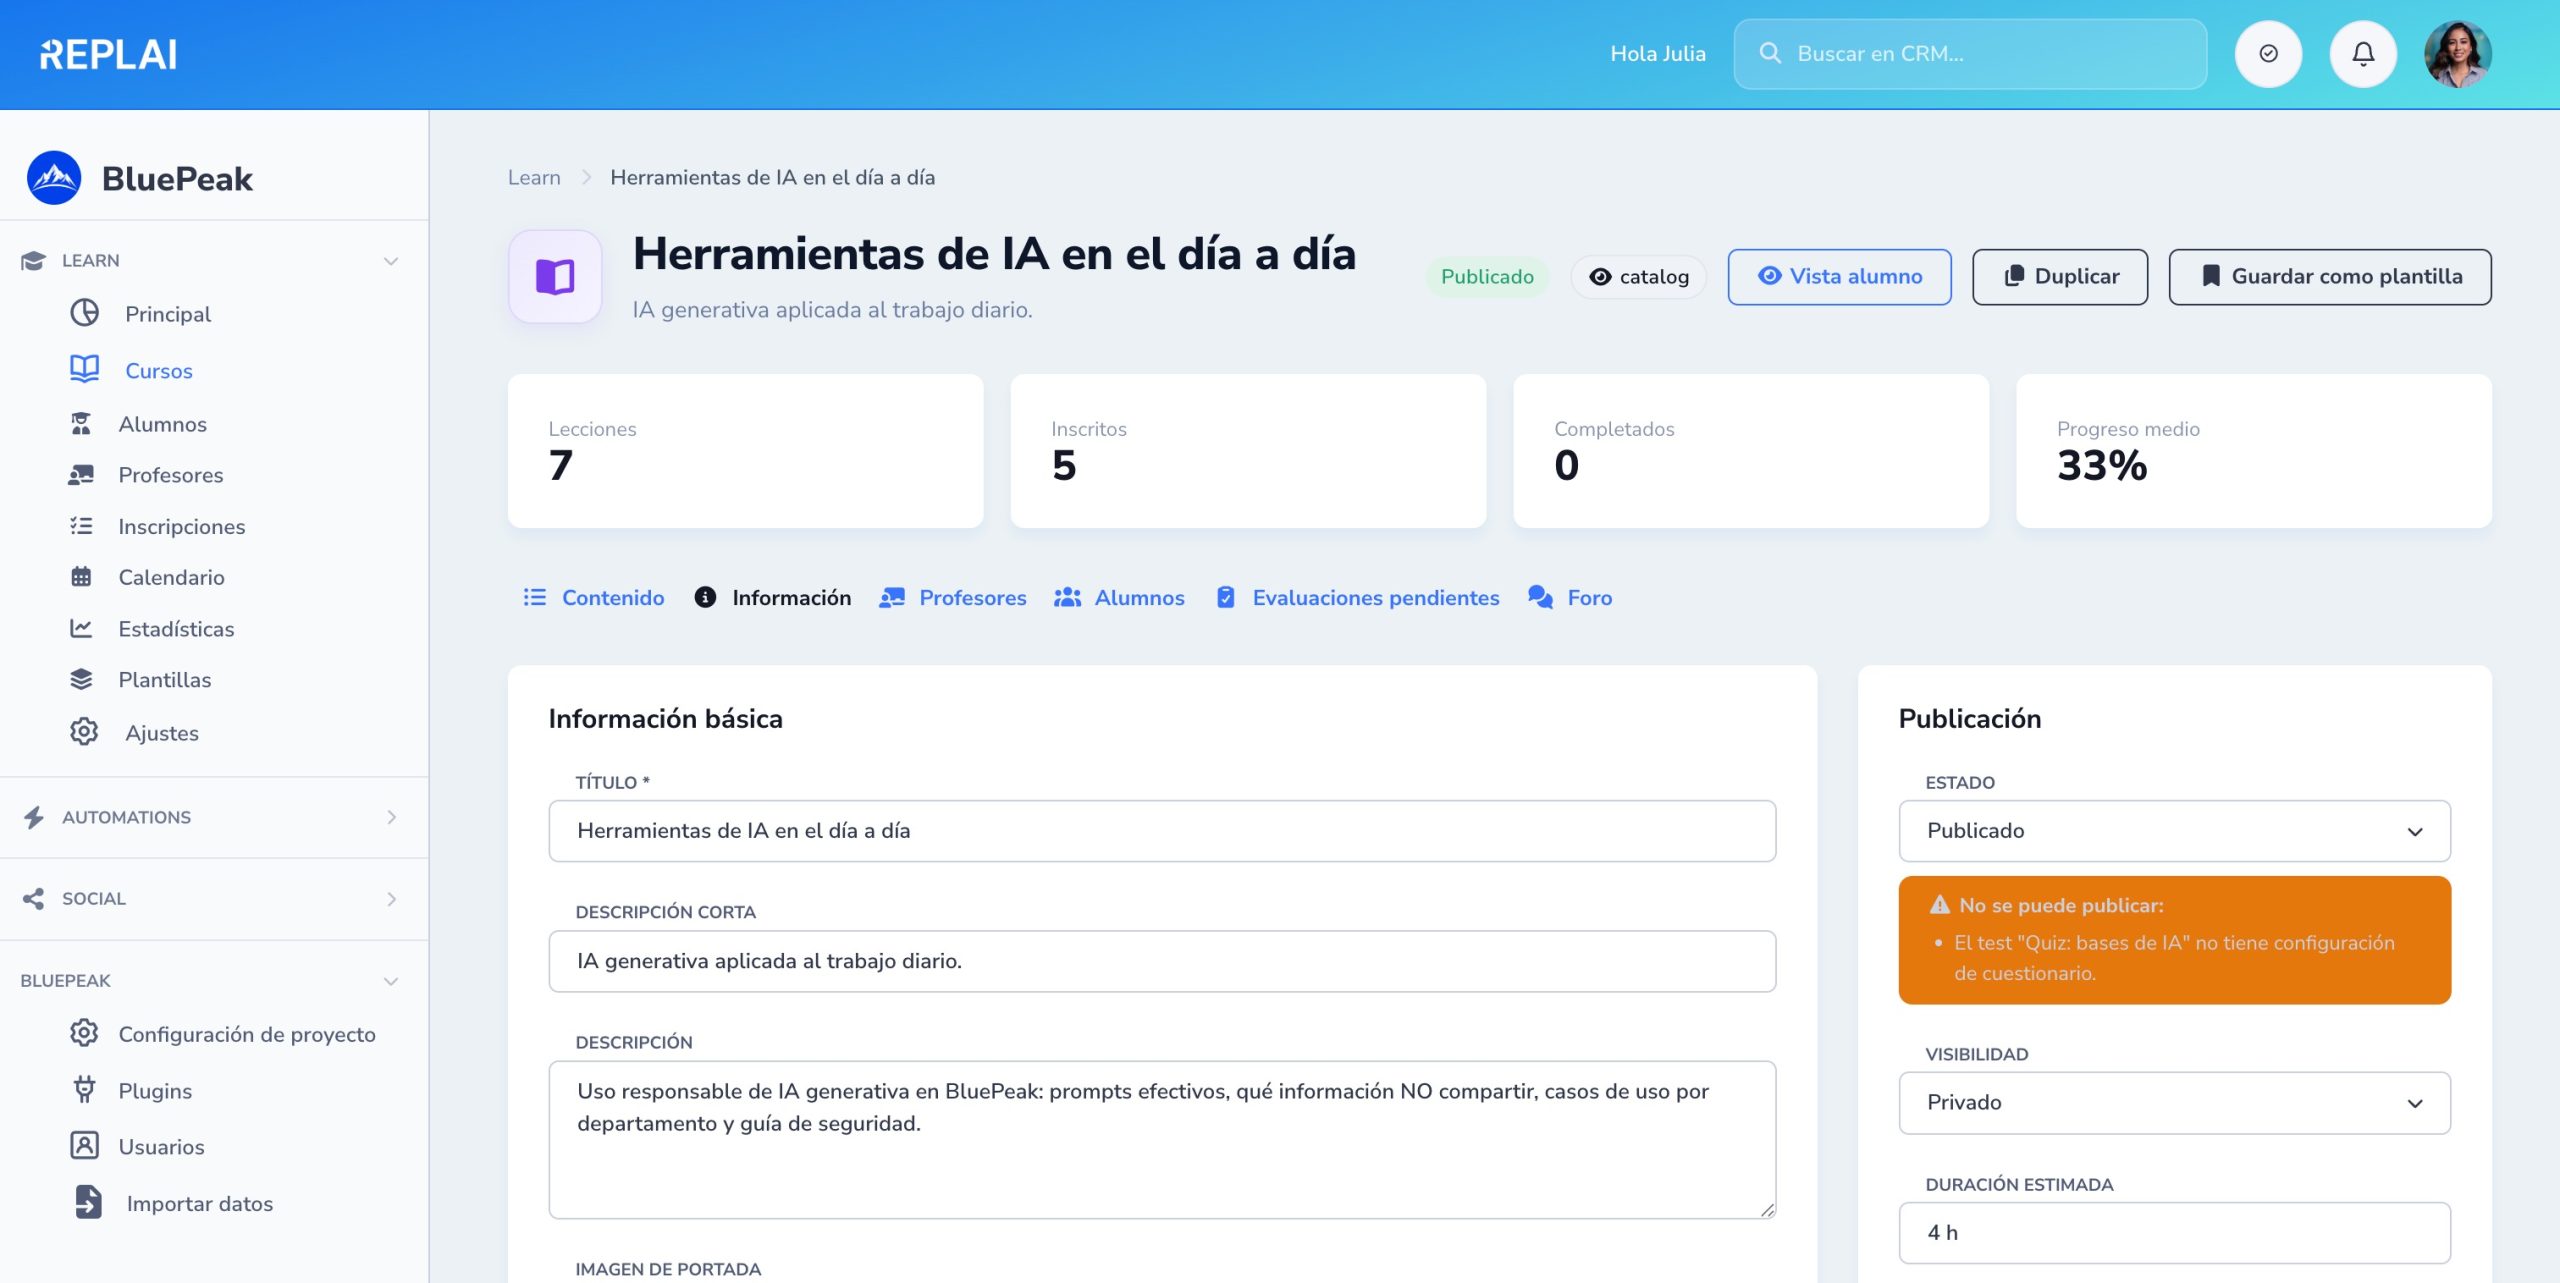Open the Estado dropdown showing Publicado
The width and height of the screenshot is (2560, 1283).
pos(2174,831)
